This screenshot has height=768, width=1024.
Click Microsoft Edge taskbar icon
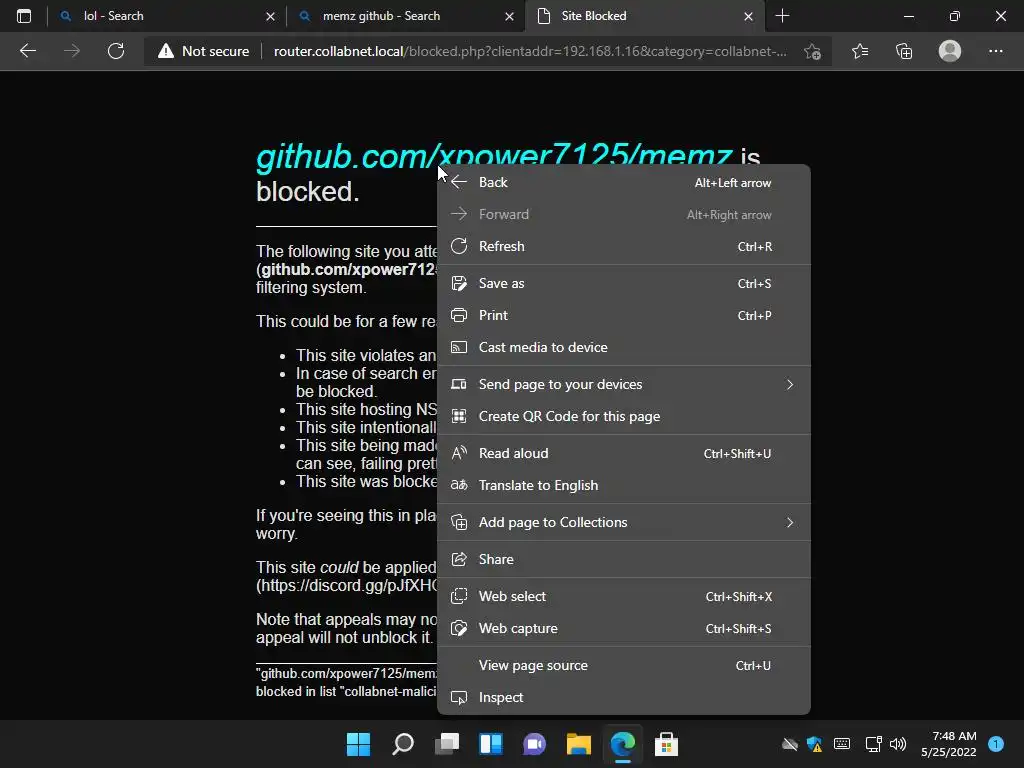pos(622,744)
